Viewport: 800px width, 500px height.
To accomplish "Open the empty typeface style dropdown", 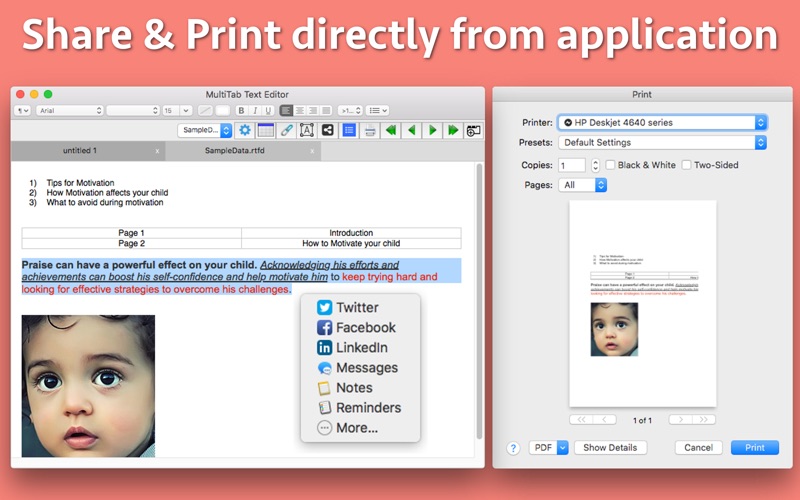I will point(133,110).
